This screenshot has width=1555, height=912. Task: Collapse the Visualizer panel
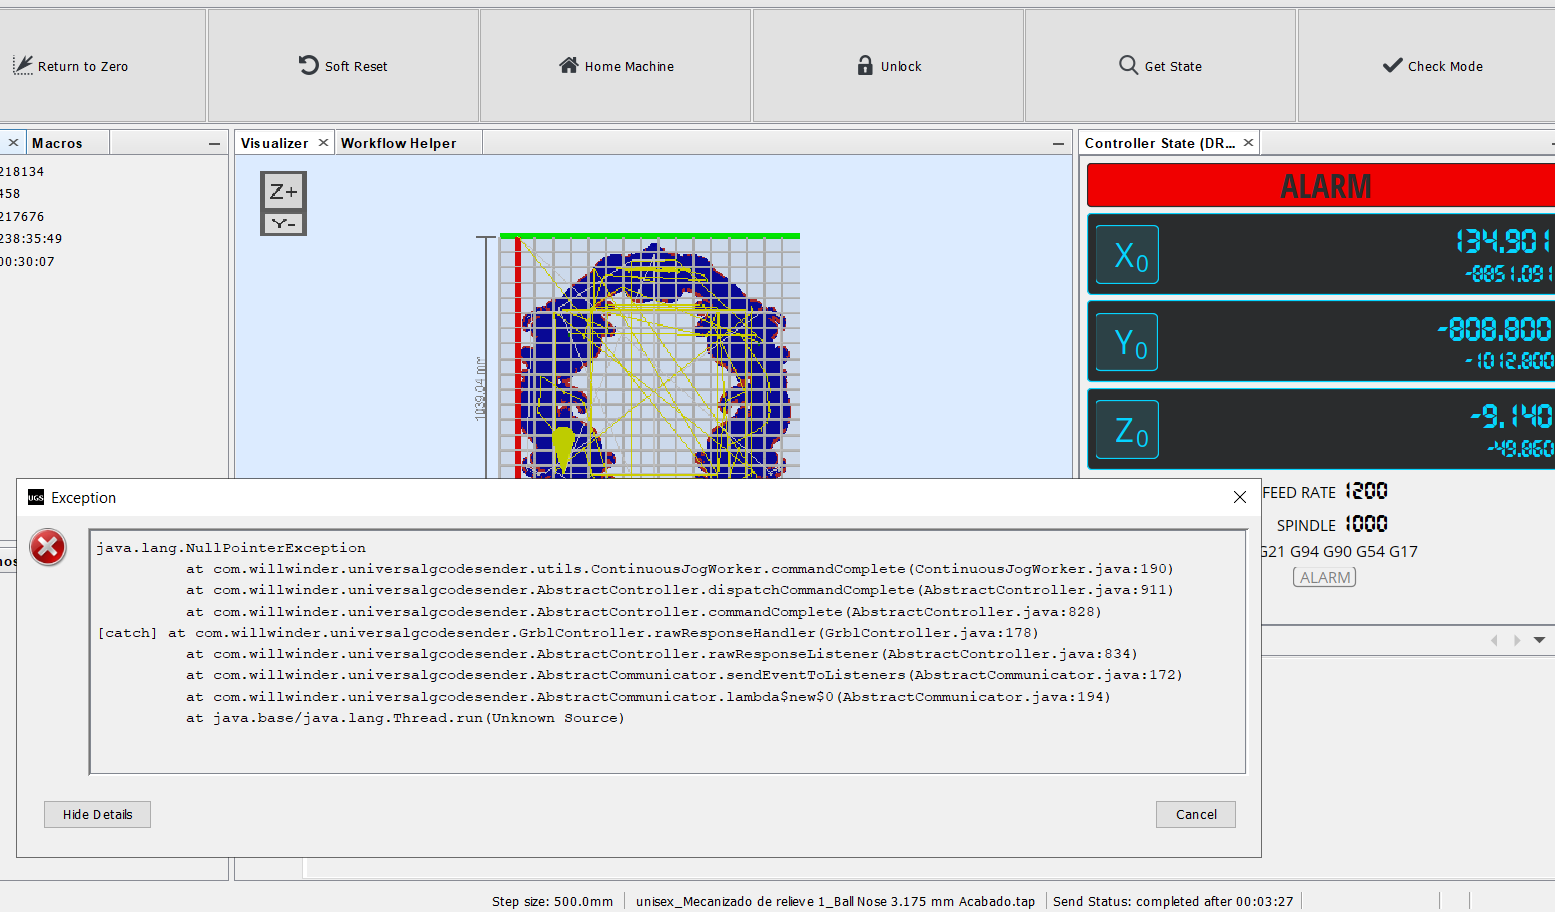pos(1058,142)
